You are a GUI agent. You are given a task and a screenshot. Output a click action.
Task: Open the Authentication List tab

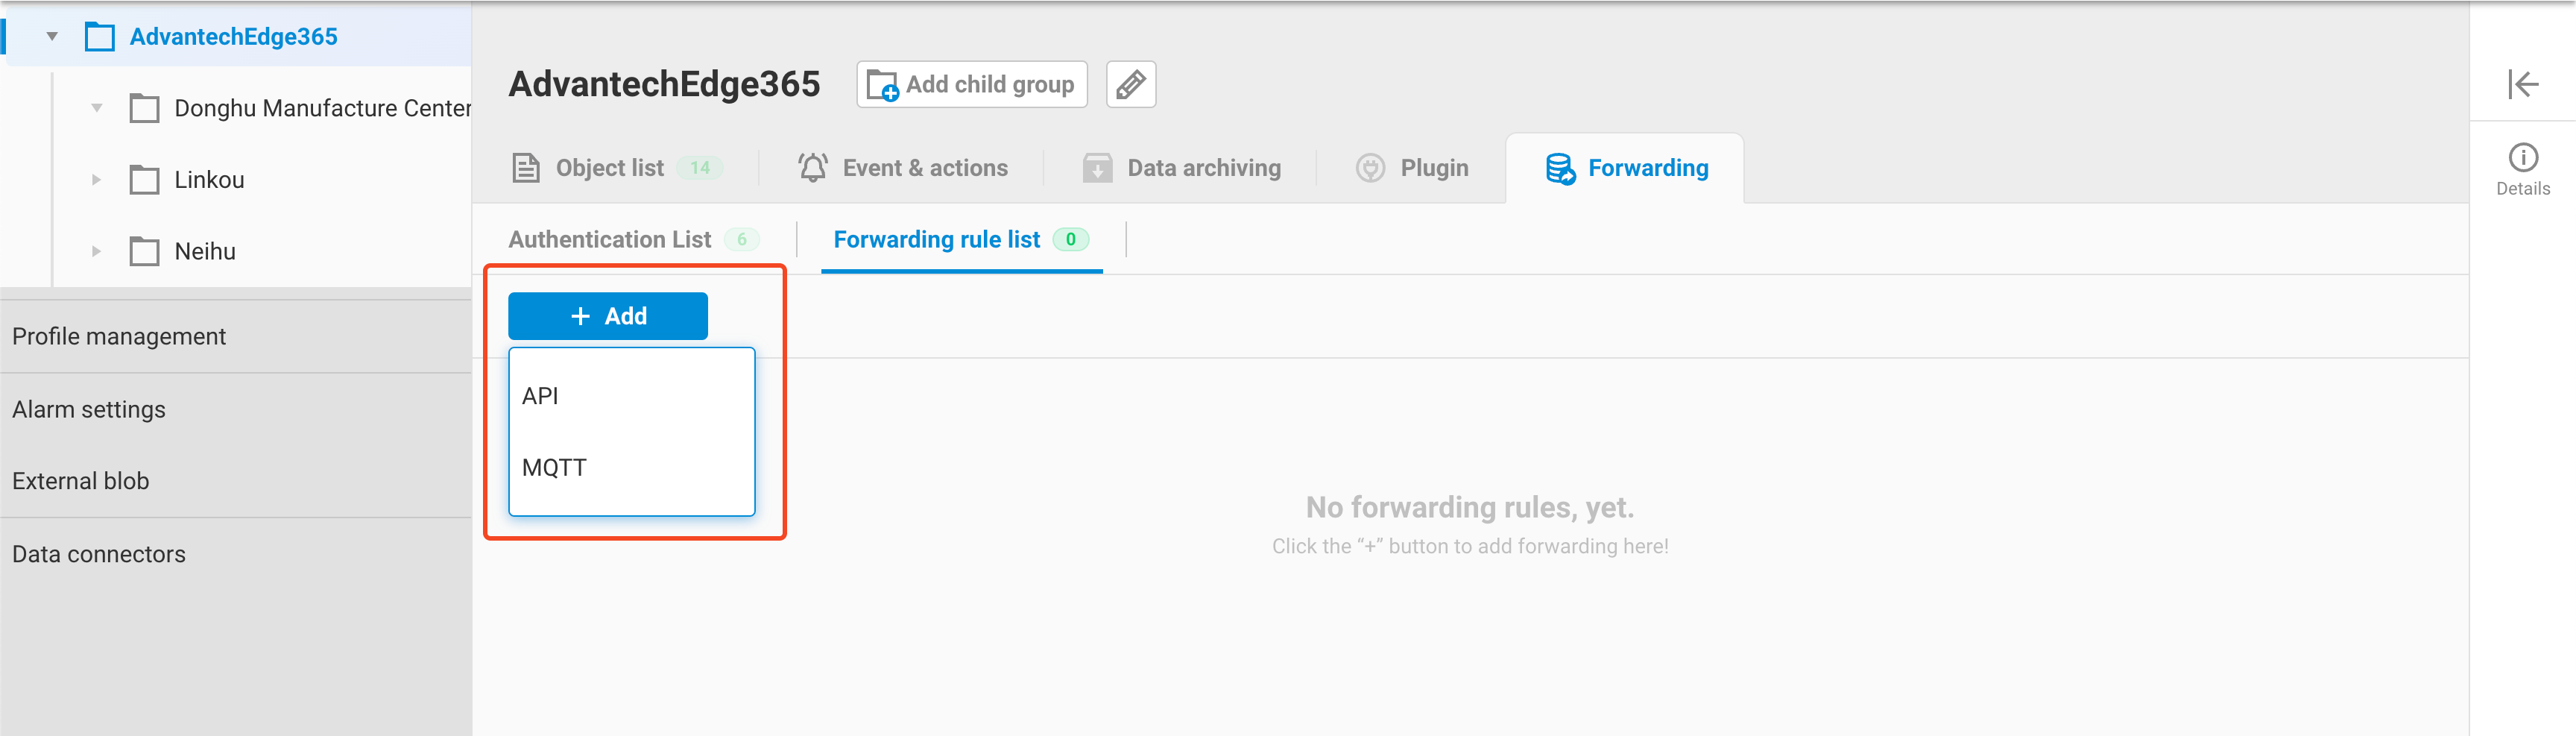[x=610, y=239]
